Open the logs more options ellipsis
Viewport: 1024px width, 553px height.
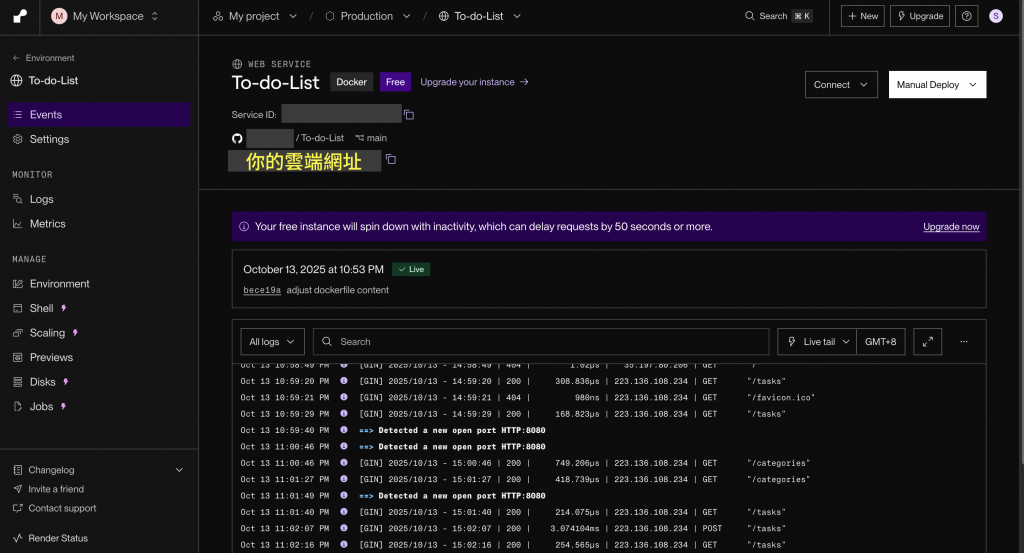(963, 341)
